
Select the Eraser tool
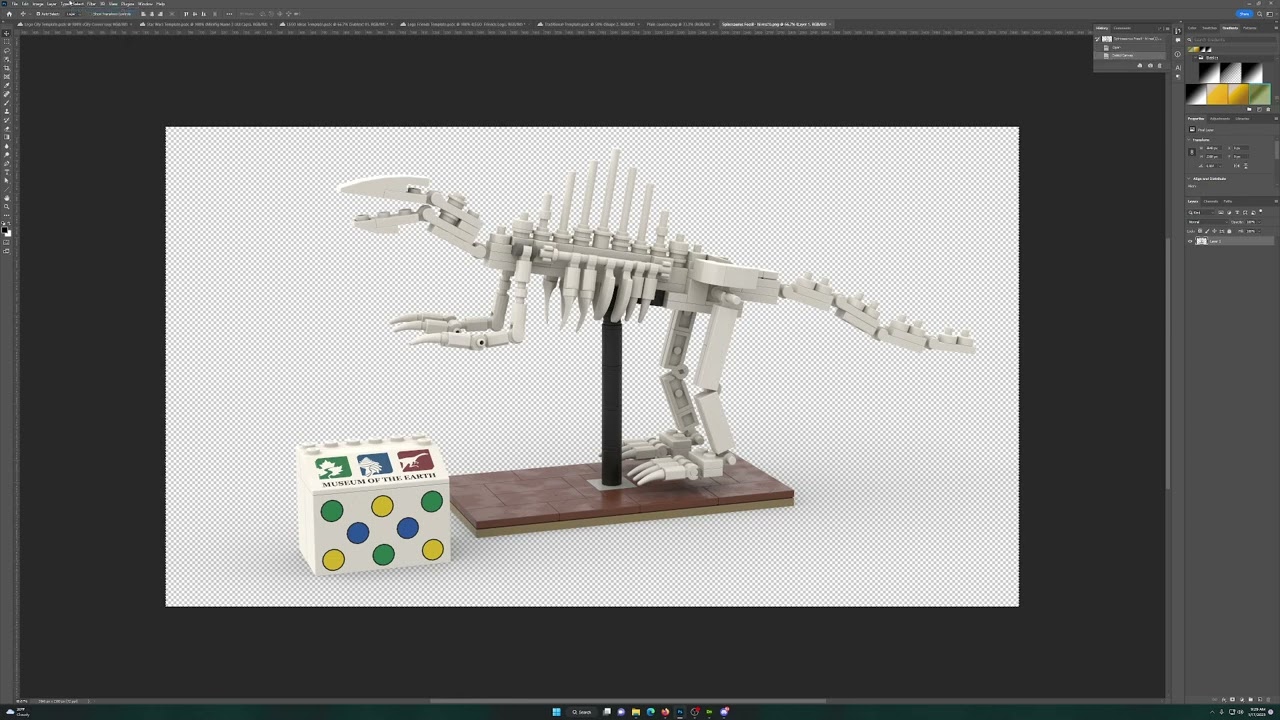6,128
